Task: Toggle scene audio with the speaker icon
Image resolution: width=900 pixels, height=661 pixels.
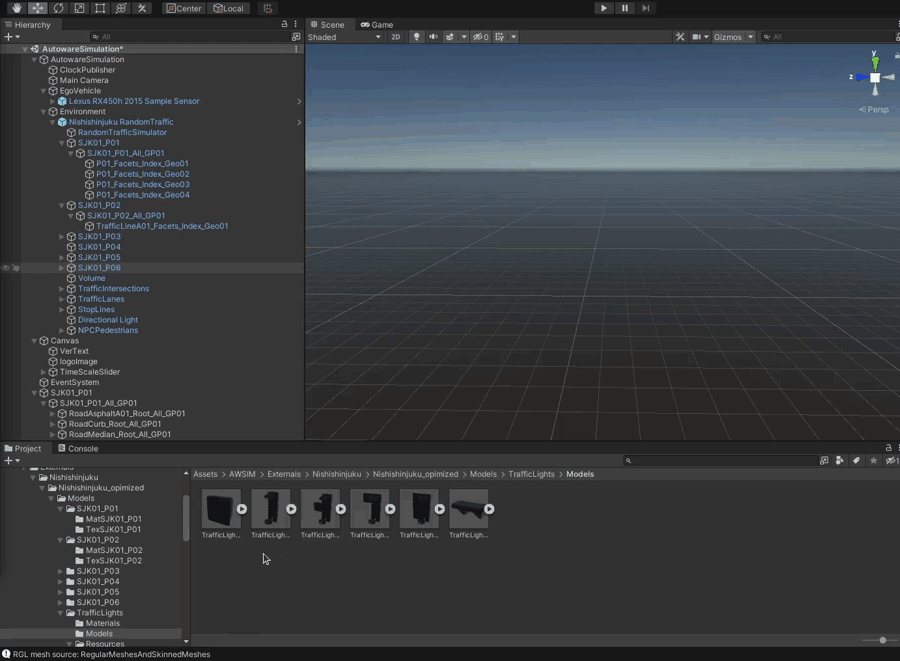Action: pos(433,37)
